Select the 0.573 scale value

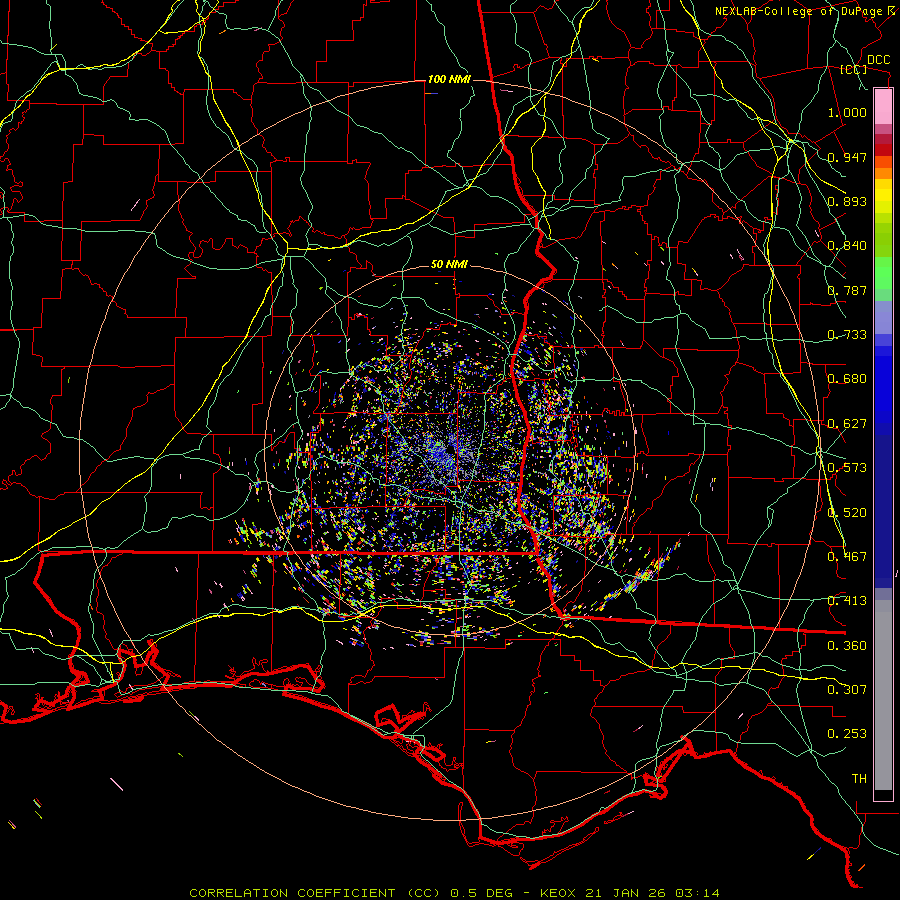click(847, 468)
